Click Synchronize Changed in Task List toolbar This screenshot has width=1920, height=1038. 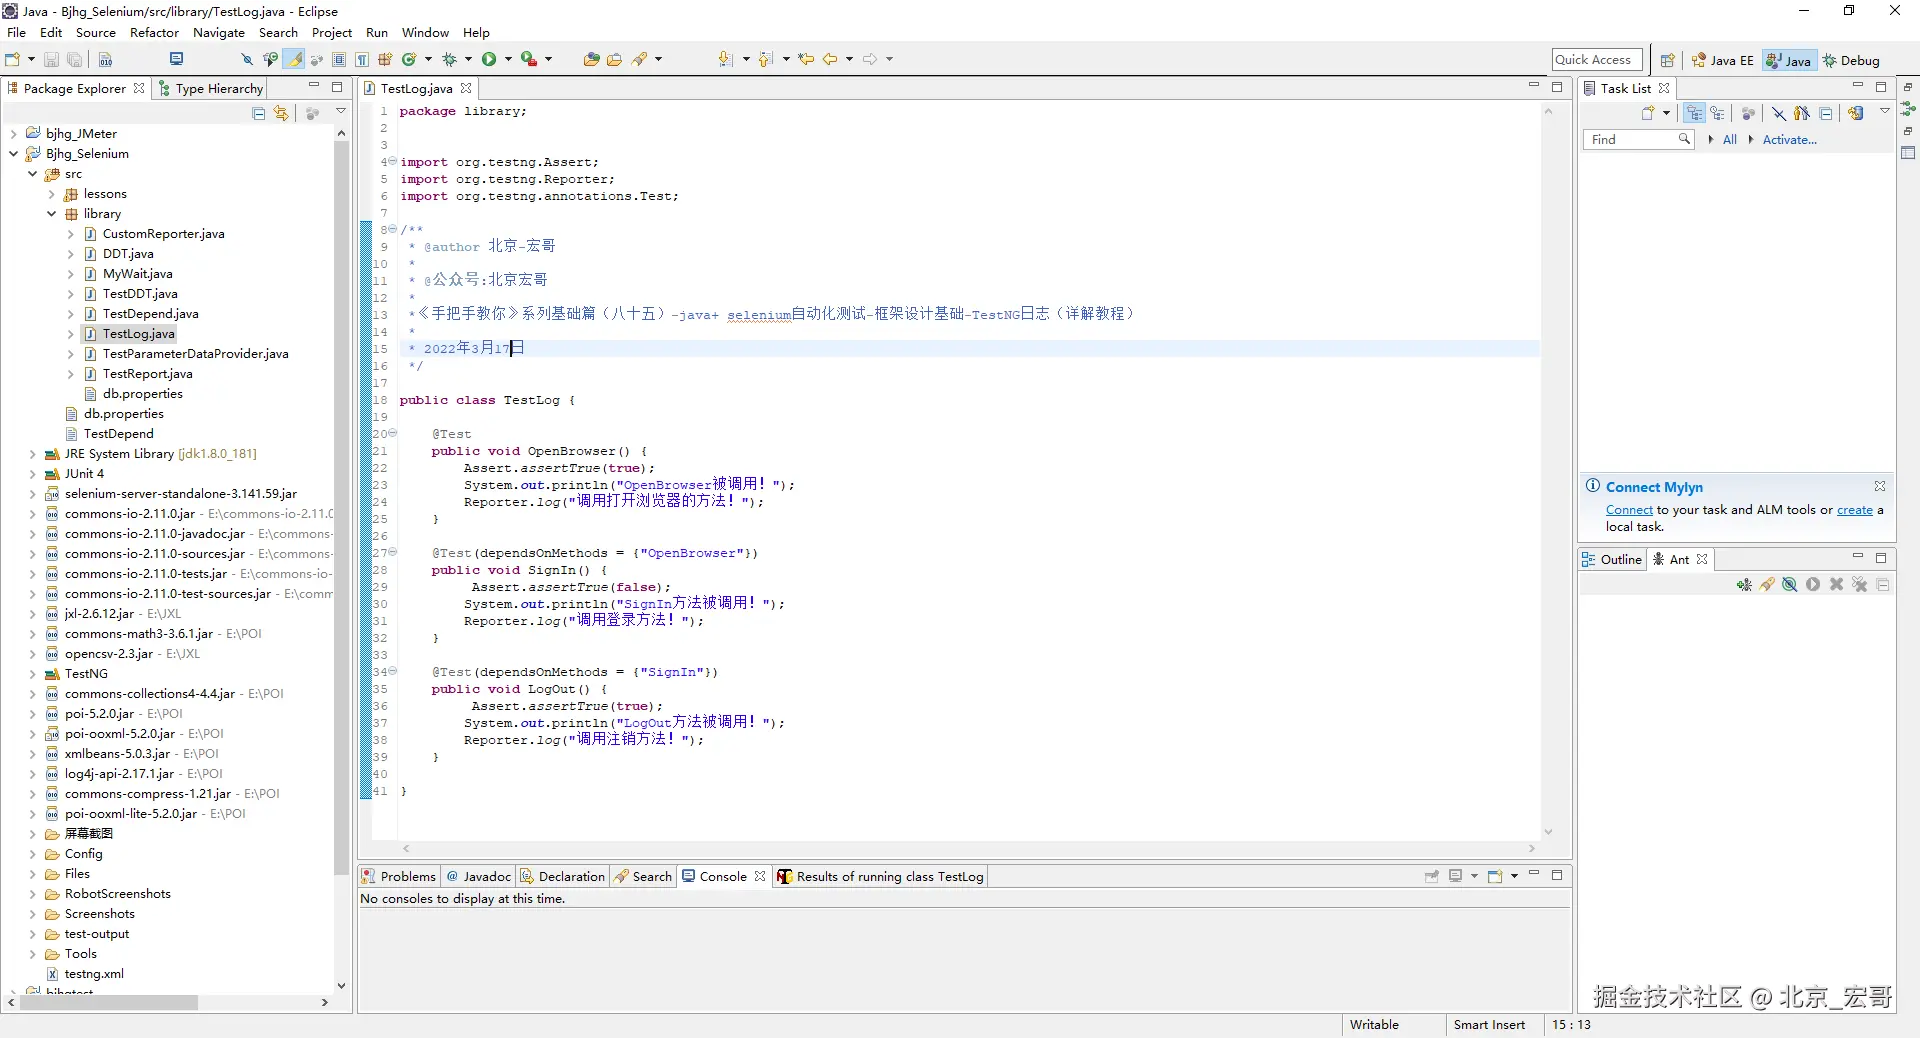point(1855,113)
